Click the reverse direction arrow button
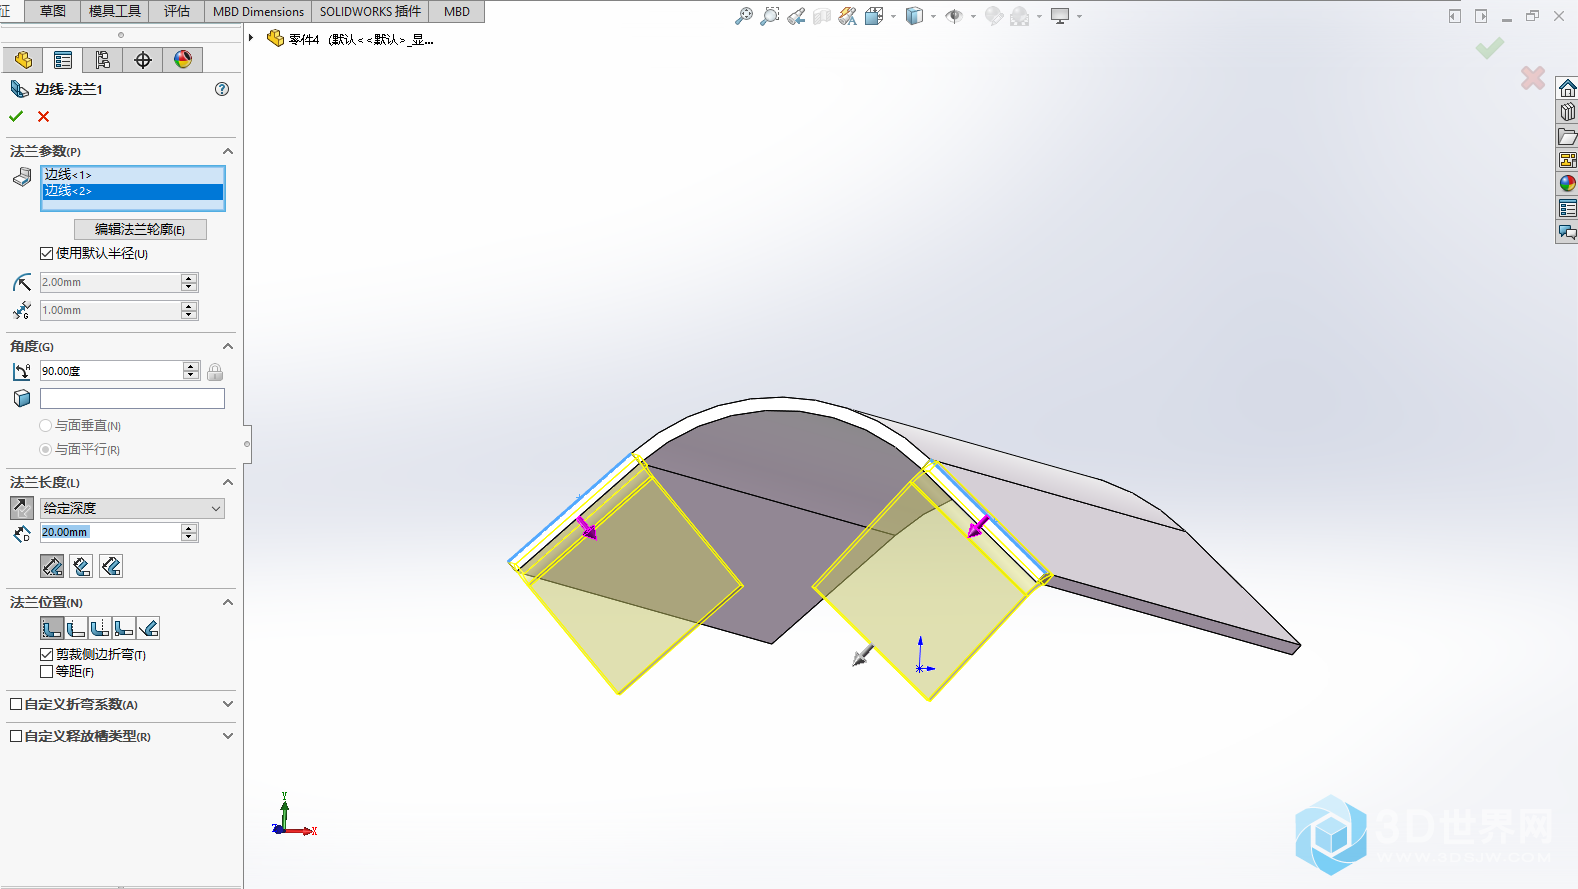 (x=22, y=508)
